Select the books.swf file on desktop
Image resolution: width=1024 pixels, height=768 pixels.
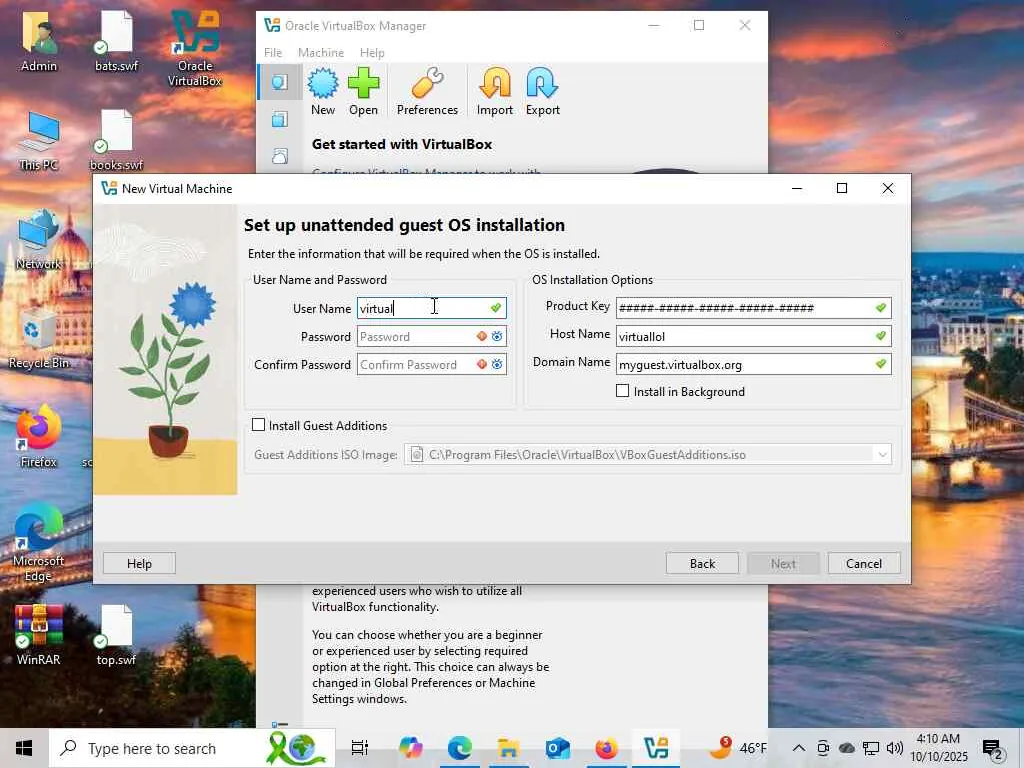116,140
